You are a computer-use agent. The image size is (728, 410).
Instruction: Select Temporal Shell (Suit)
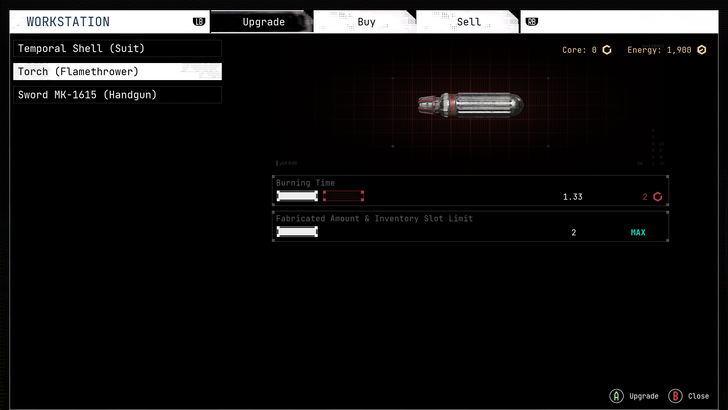click(117, 48)
